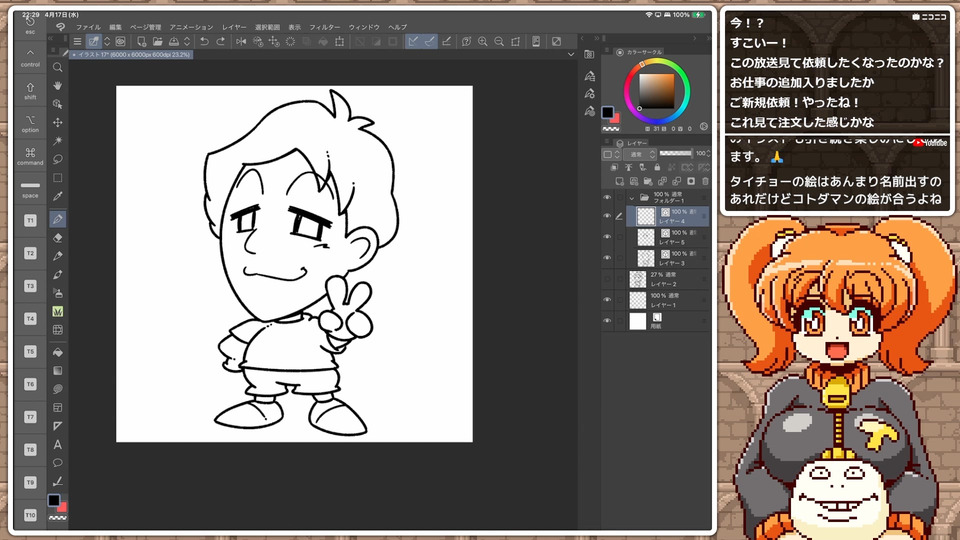Select the Move layer tool
Viewport: 960px width, 540px height.
click(58, 122)
